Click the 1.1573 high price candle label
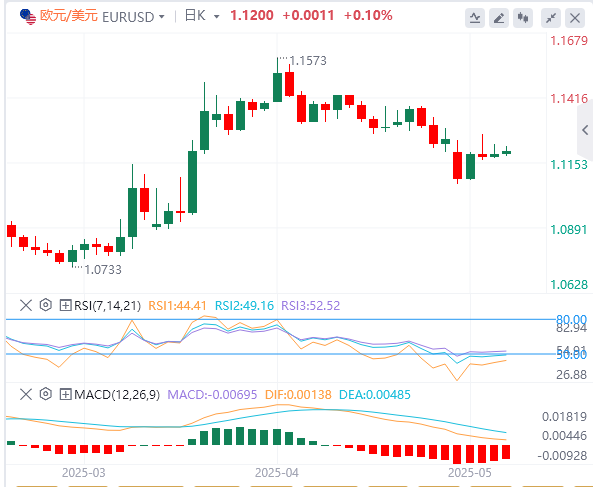Screen dimensions: 593x487 (x=308, y=60)
